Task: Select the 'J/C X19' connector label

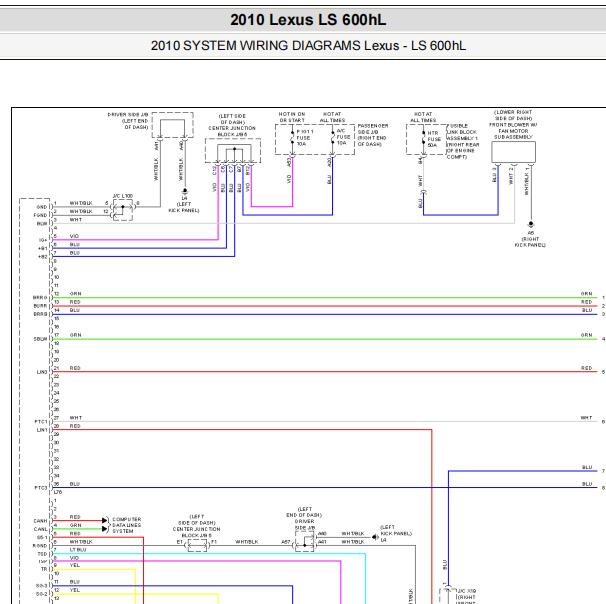Action: click(466, 591)
